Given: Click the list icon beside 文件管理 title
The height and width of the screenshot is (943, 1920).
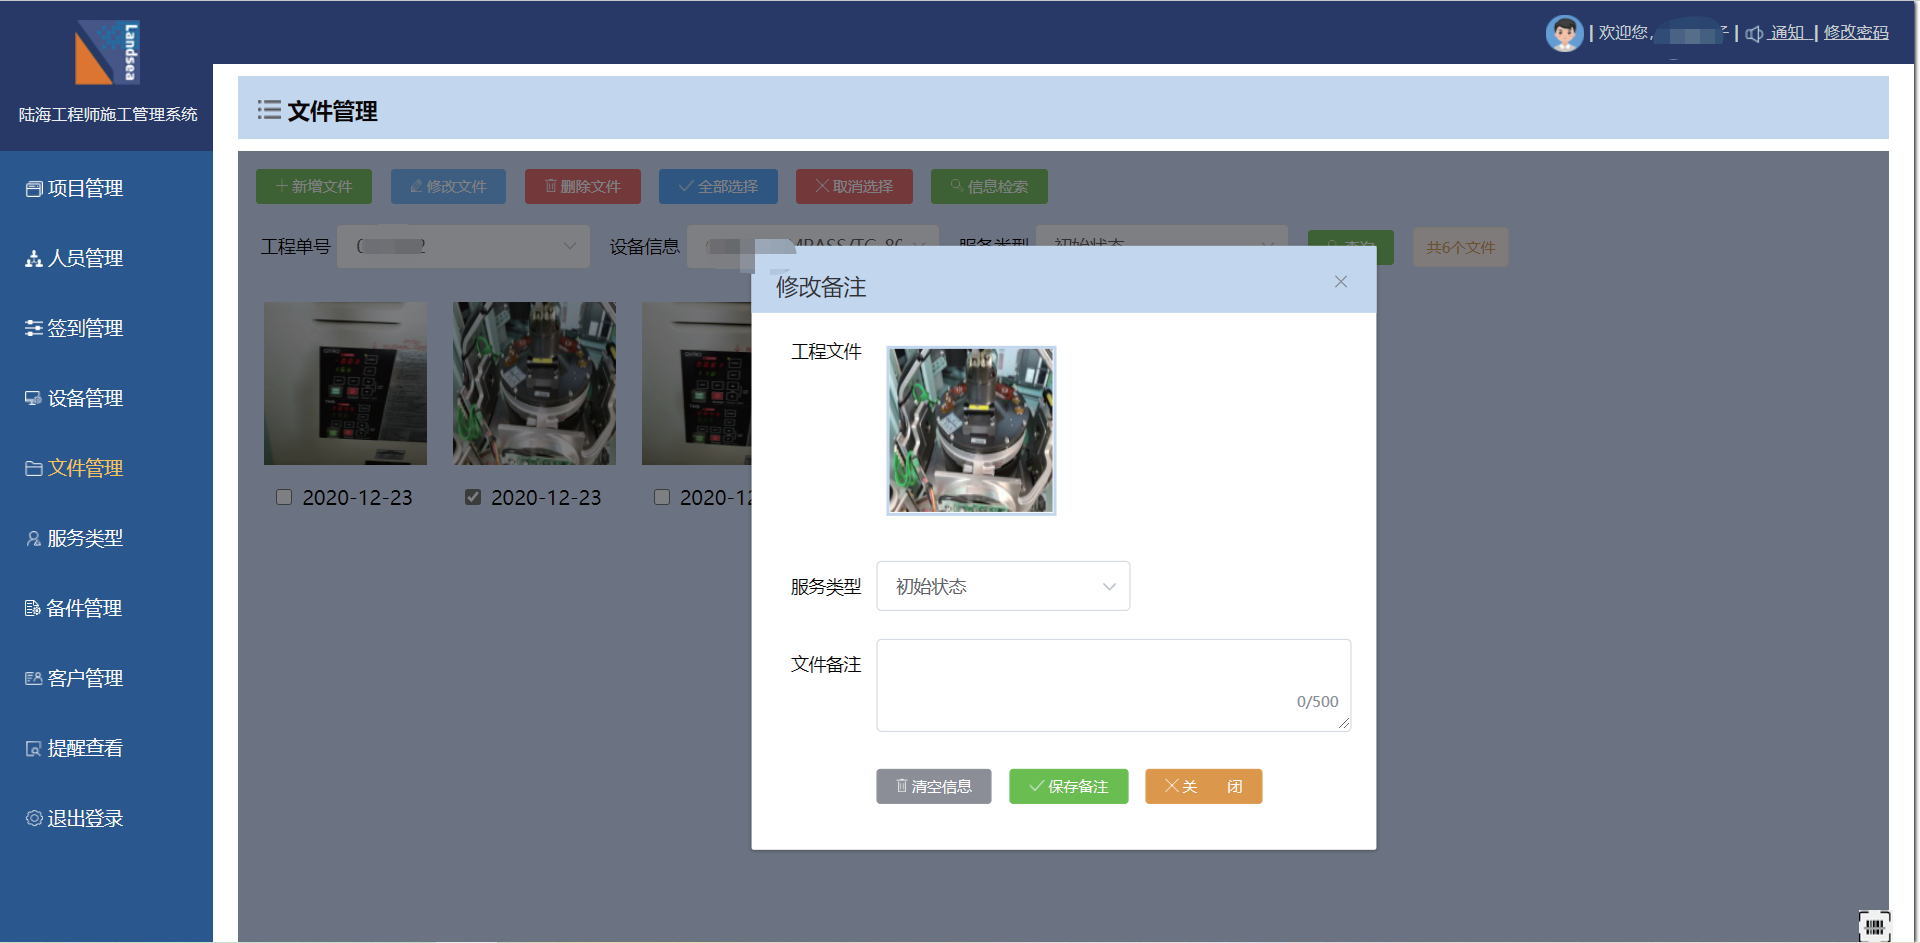Looking at the screenshot, I should coord(269,110).
